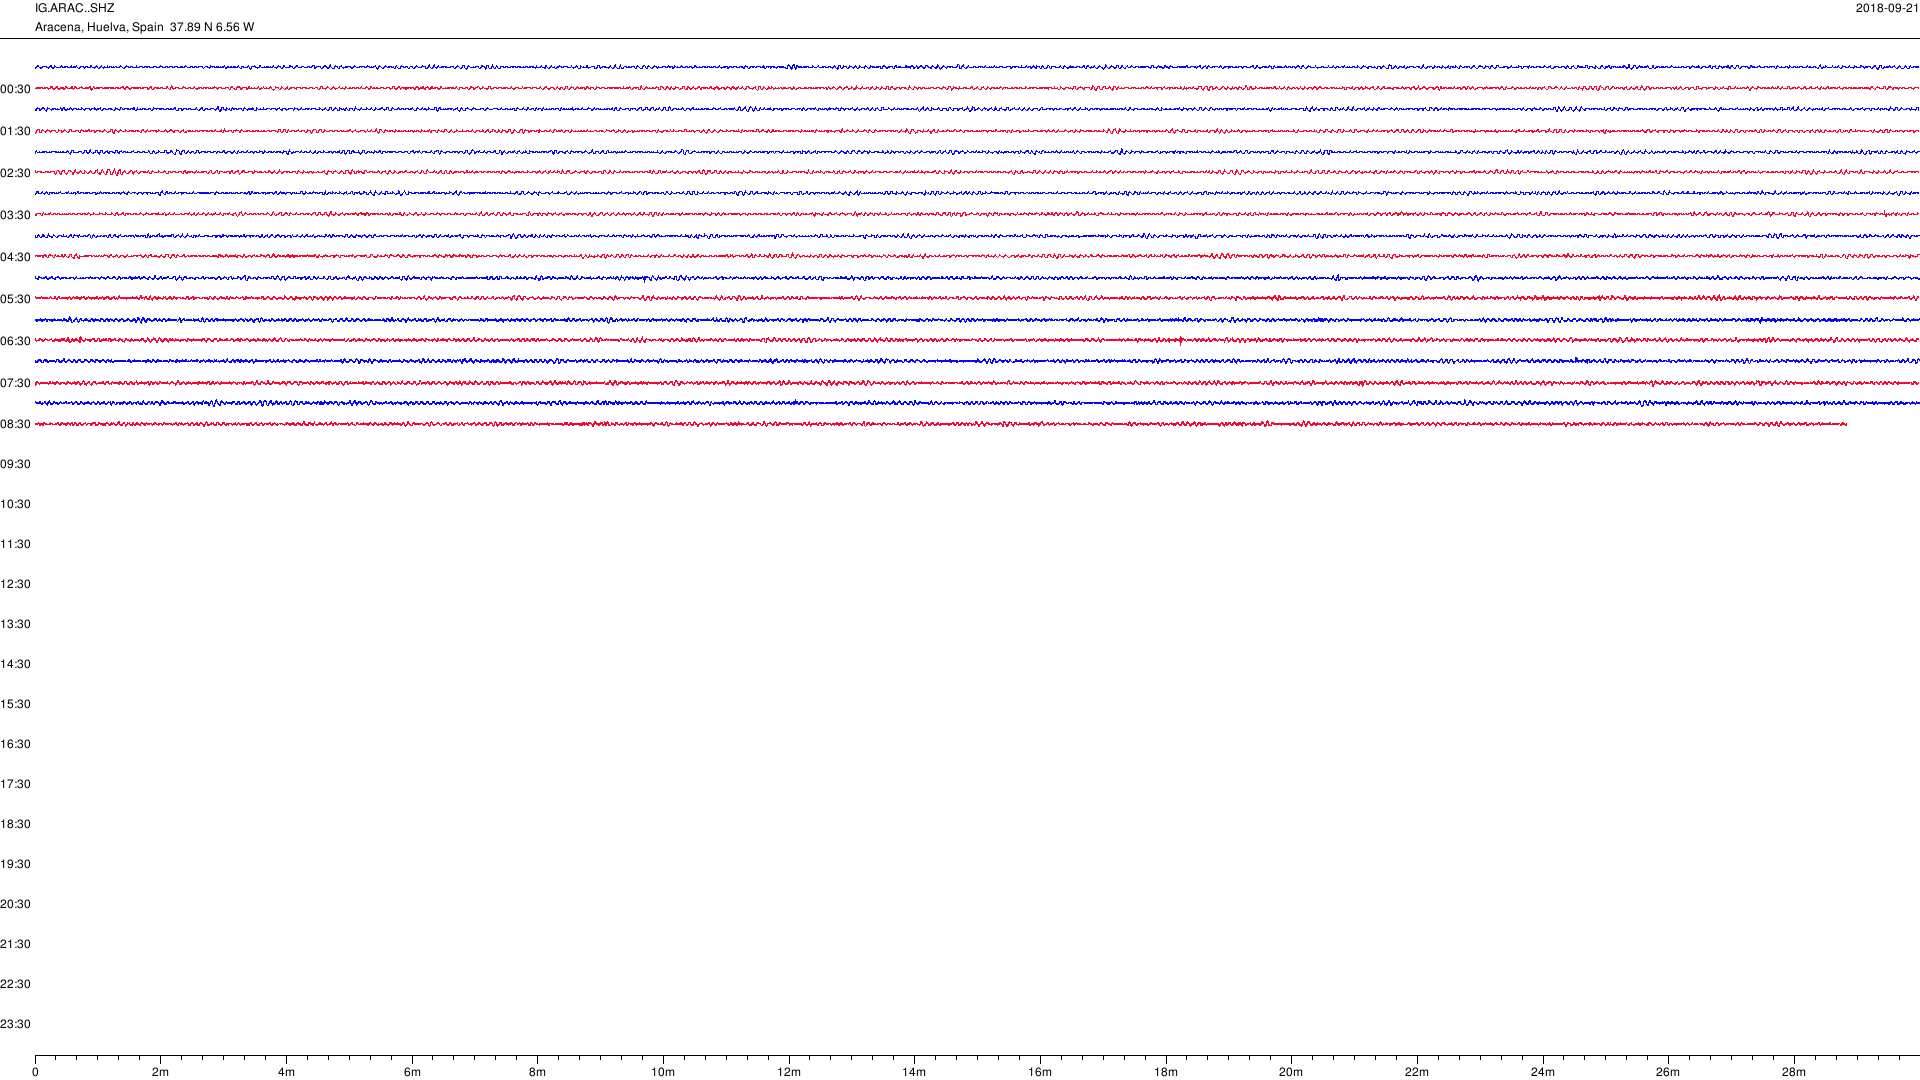Click the 6m axis label
This screenshot has width=1920, height=1080.
tap(412, 1072)
